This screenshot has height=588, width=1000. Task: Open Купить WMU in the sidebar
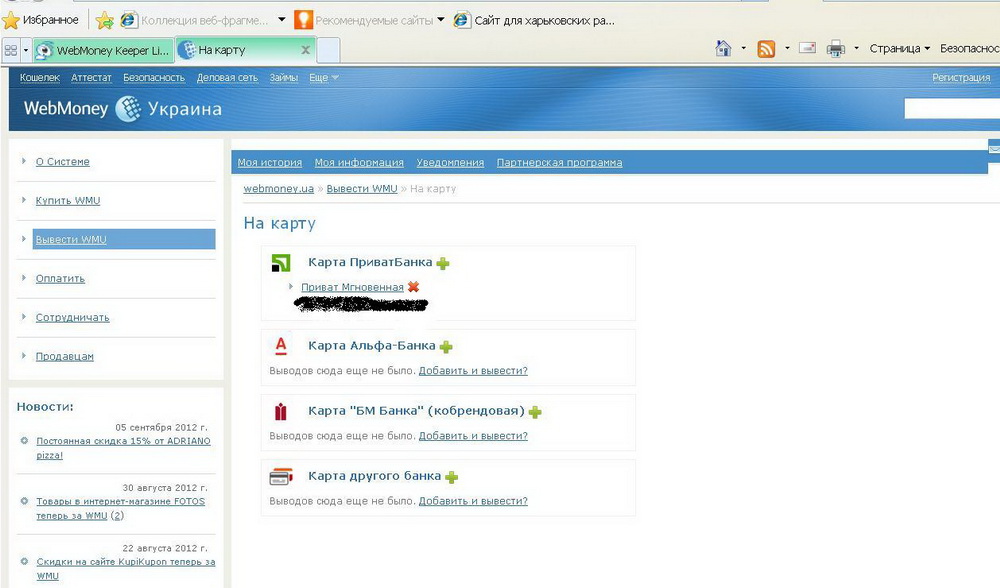click(x=68, y=200)
